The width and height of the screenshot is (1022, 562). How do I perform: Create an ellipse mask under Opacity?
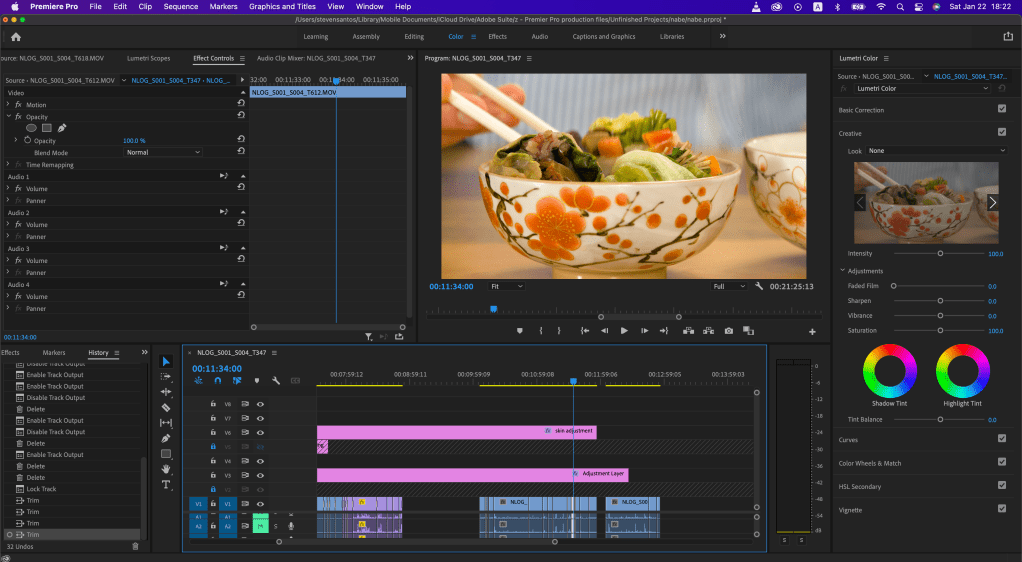click(31, 128)
